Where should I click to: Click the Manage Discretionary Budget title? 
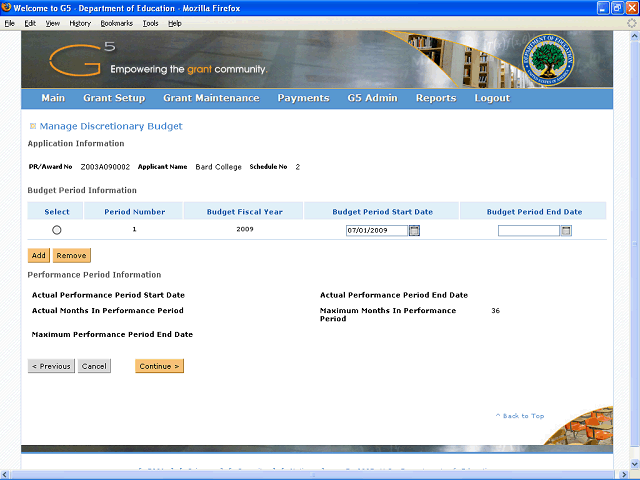point(111,126)
